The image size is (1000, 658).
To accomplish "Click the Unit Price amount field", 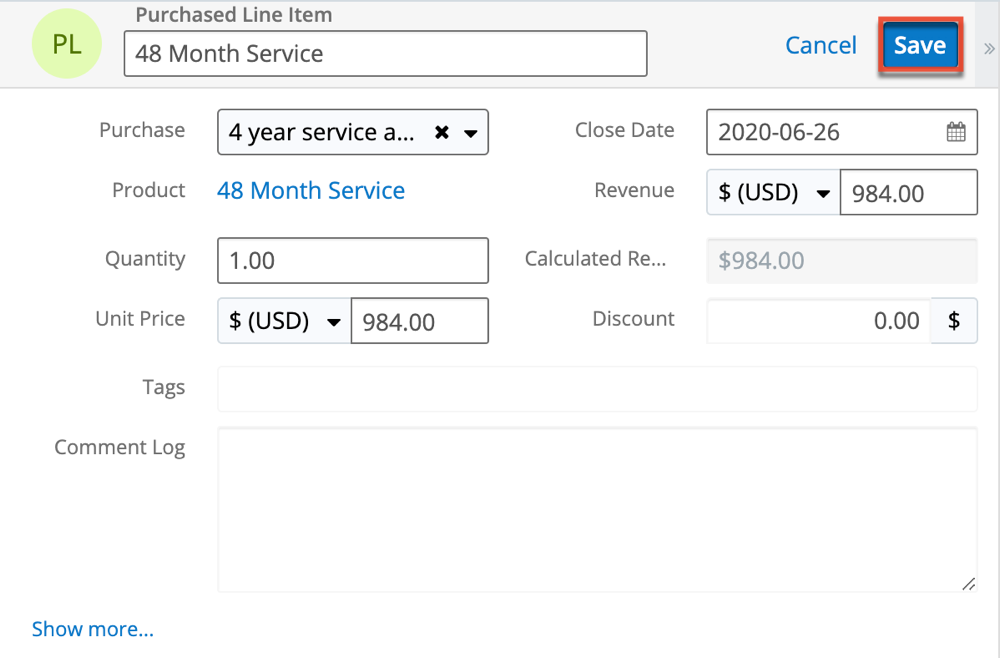I will coord(419,321).
